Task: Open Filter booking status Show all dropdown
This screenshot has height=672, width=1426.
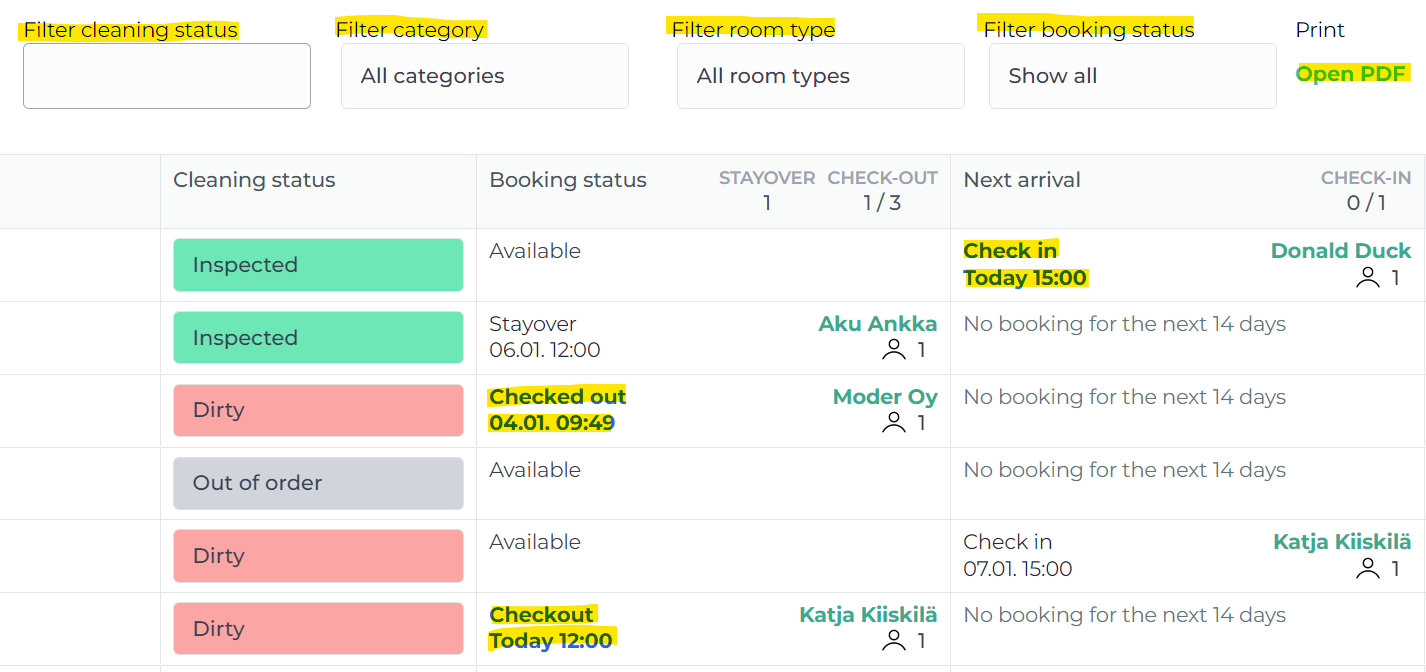Action: (x=1132, y=76)
